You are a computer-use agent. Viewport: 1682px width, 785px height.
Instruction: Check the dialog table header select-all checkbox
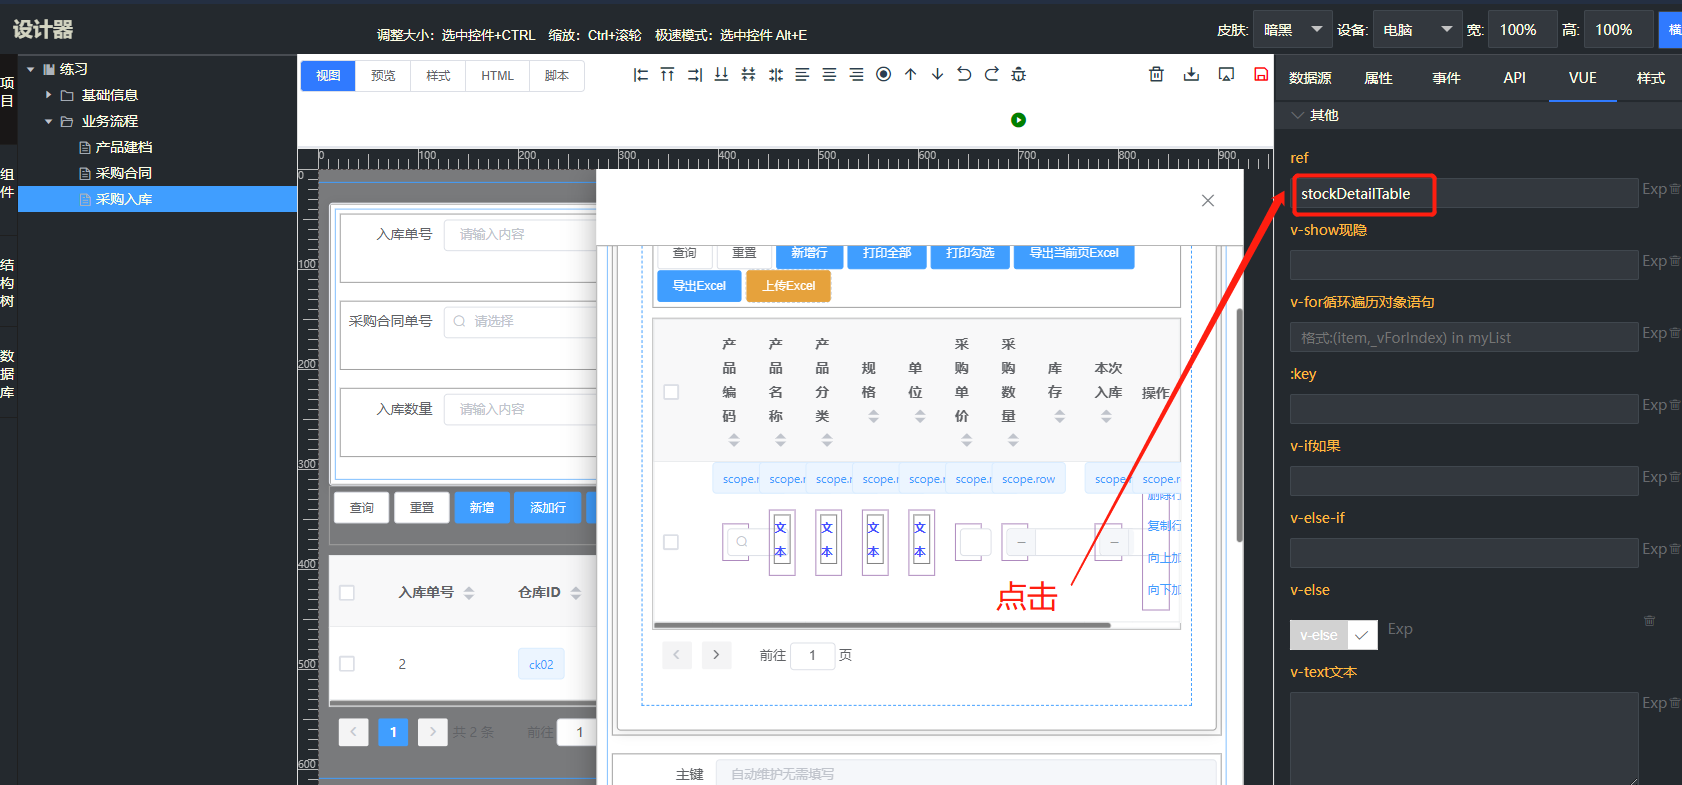(x=671, y=392)
